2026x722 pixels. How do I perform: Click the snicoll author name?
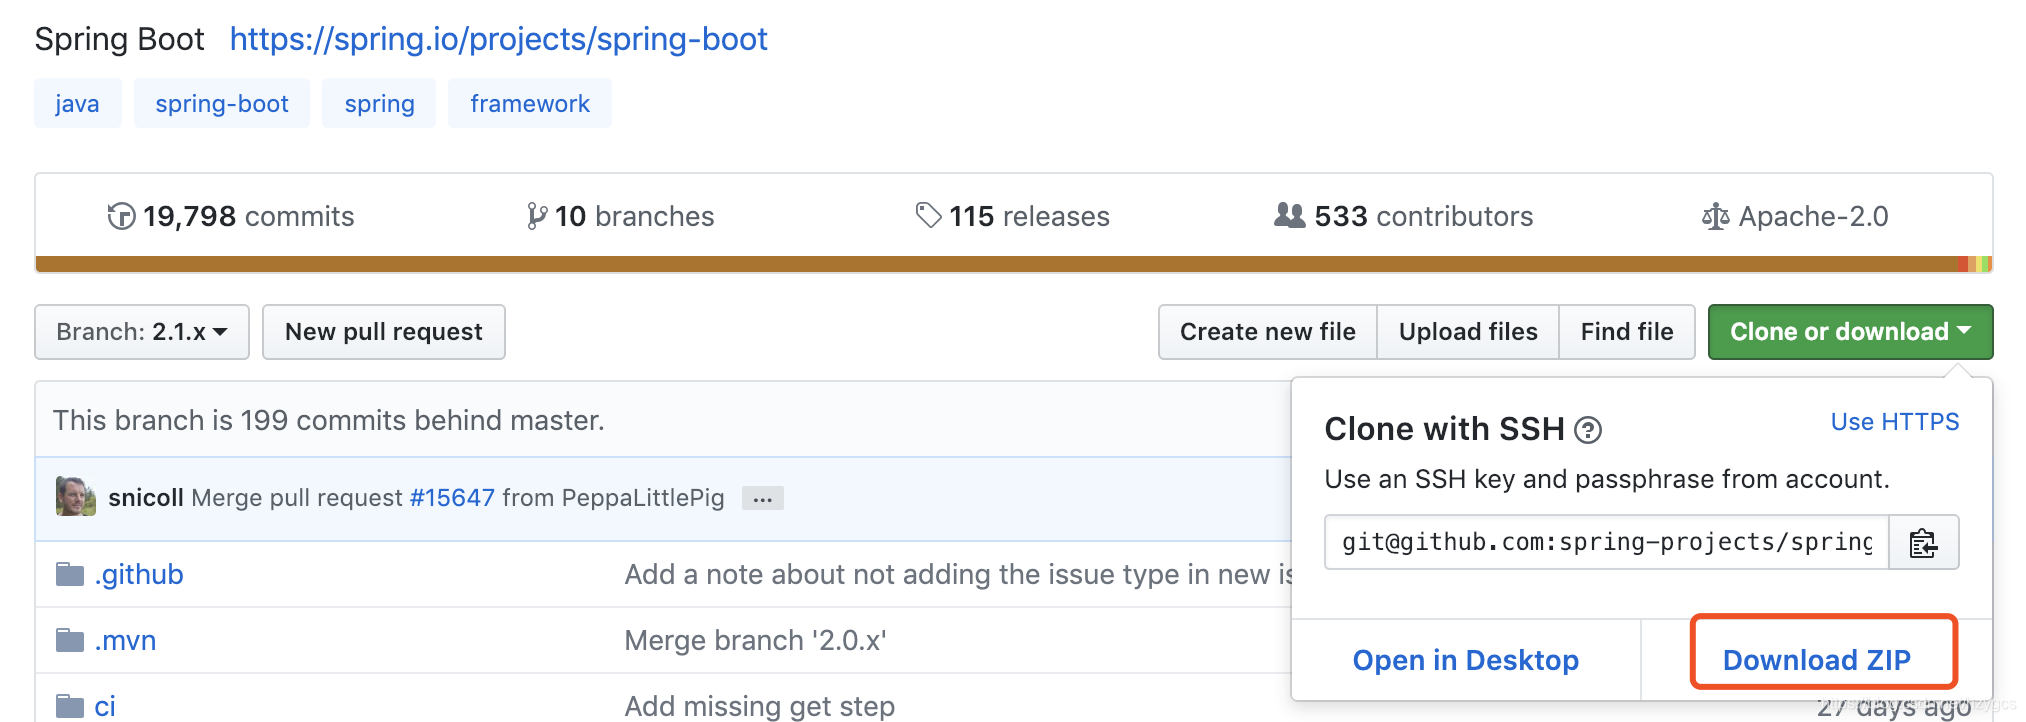146,498
